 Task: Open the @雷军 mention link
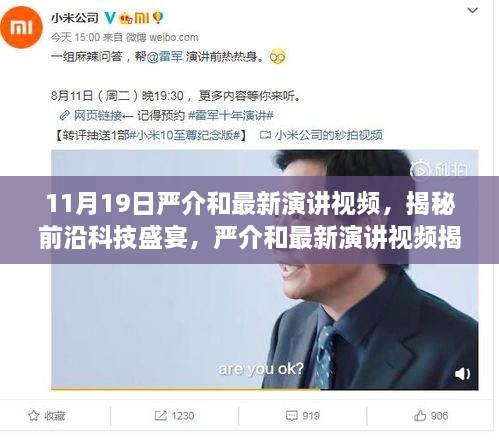coord(165,57)
